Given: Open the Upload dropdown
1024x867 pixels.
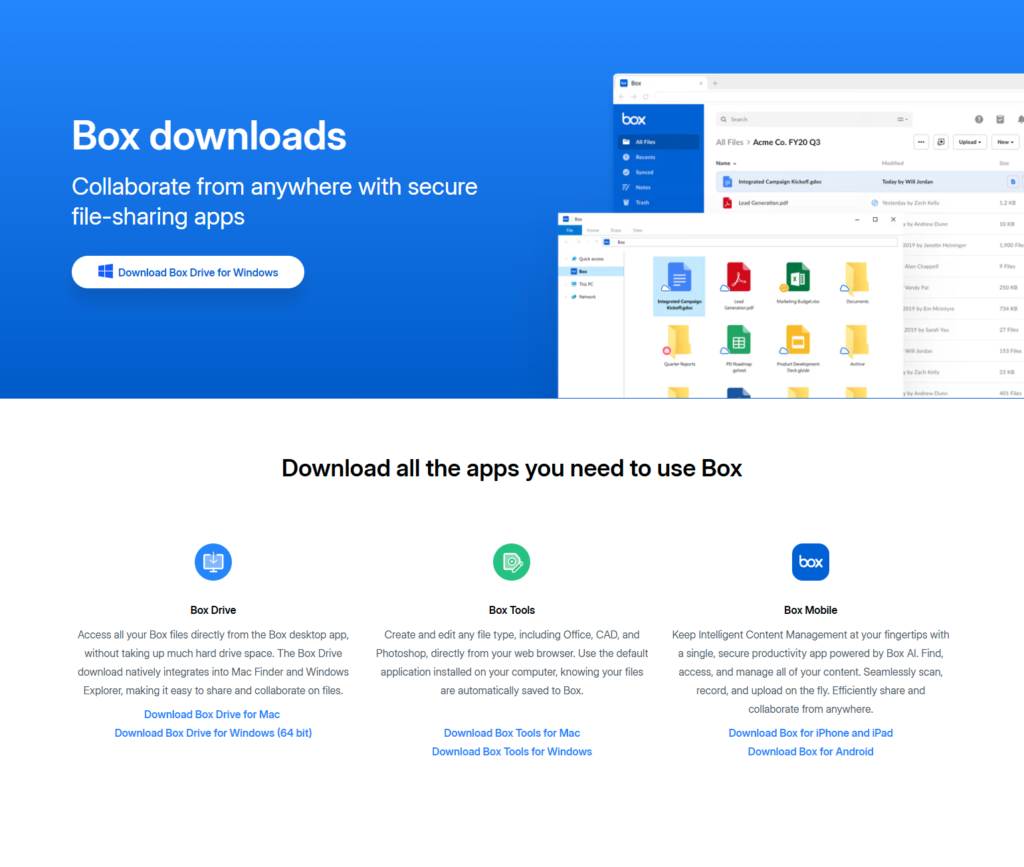Looking at the screenshot, I should tap(969, 142).
